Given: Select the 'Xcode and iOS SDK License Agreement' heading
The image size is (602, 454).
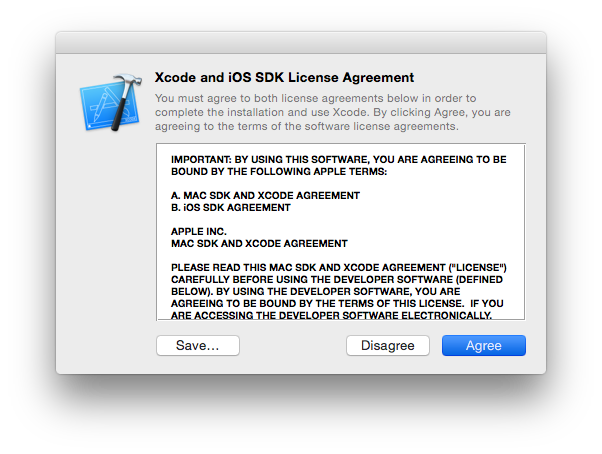Looking at the screenshot, I should [284, 78].
